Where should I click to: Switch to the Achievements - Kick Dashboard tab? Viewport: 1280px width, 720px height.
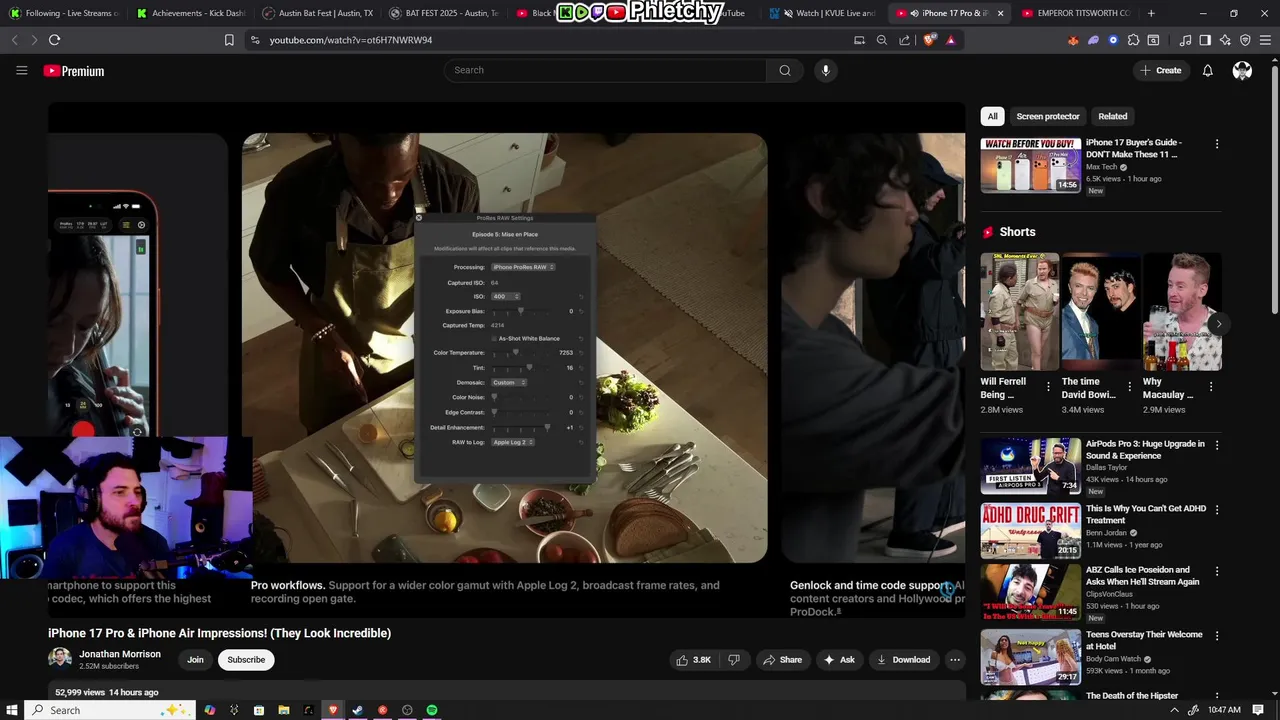click(191, 13)
